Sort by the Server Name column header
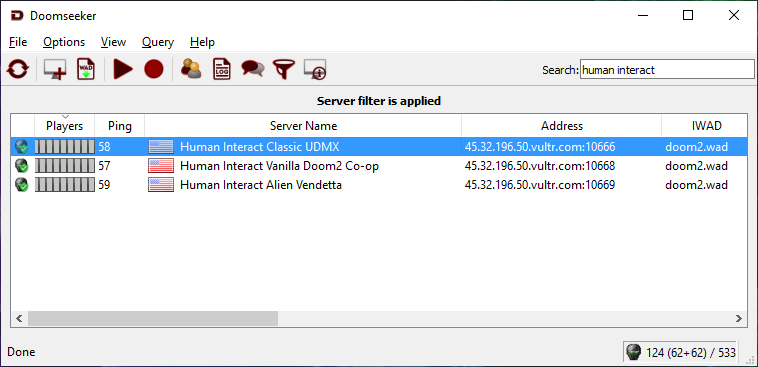This screenshot has height=367, width=758. [303, 126]
